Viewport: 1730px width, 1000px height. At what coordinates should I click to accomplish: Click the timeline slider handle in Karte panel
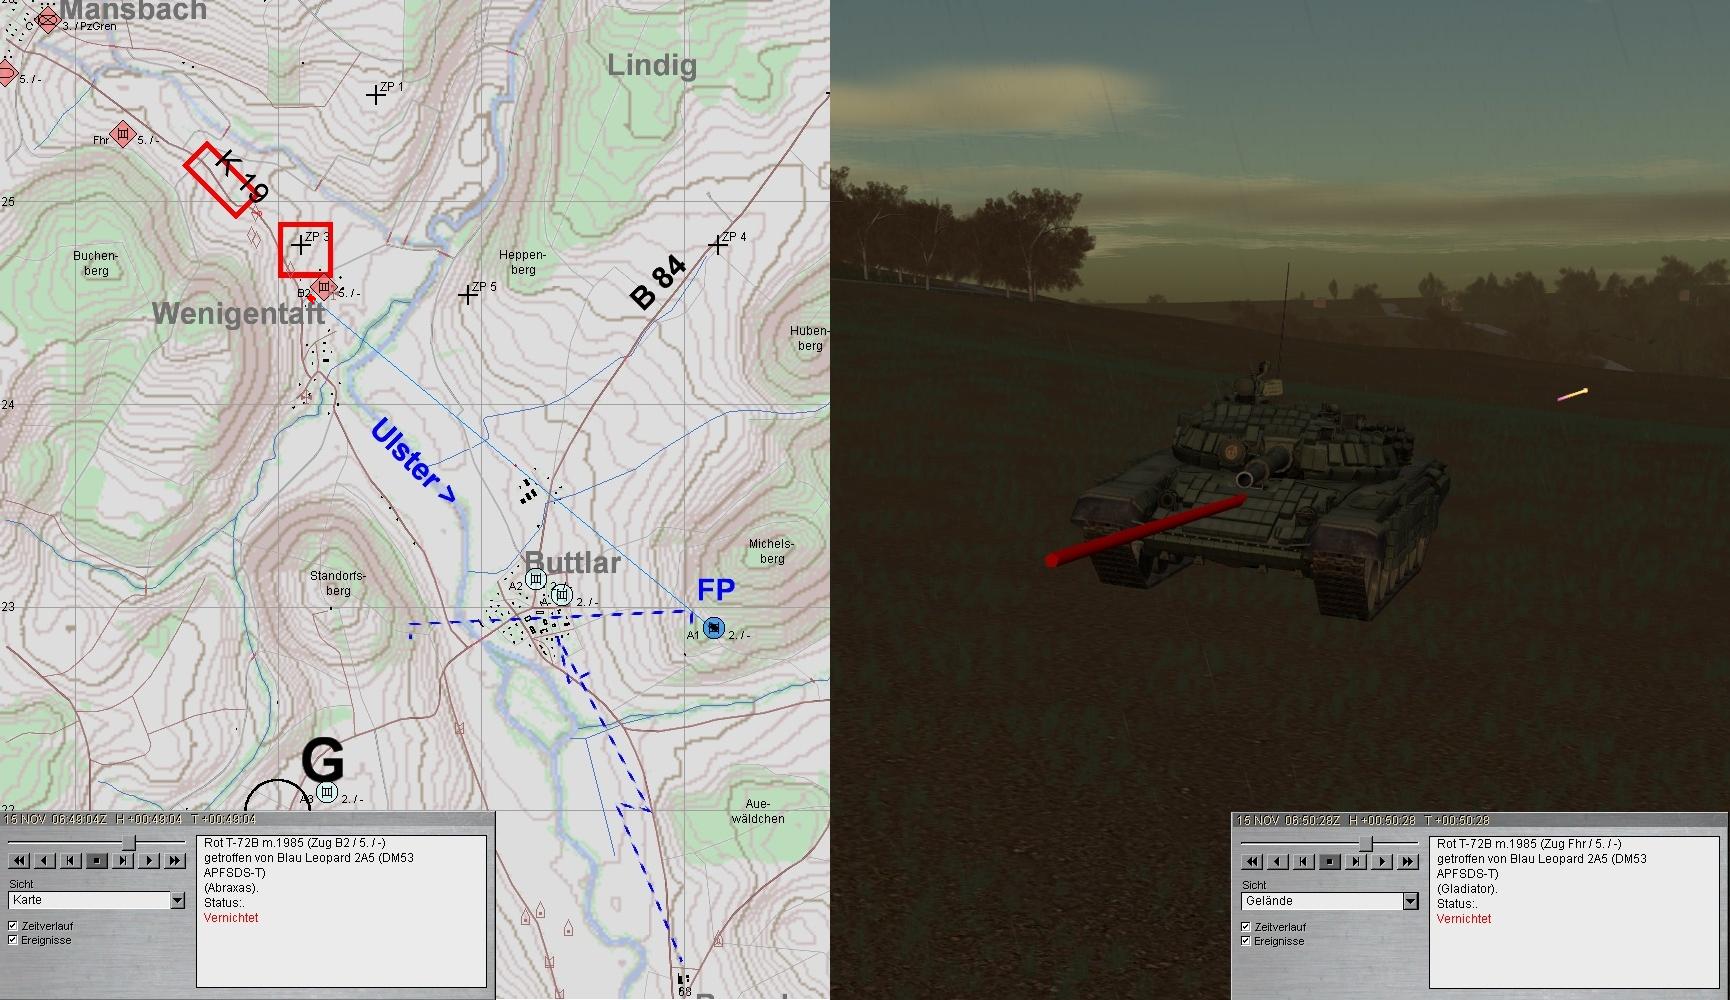(x=128, y=843)
